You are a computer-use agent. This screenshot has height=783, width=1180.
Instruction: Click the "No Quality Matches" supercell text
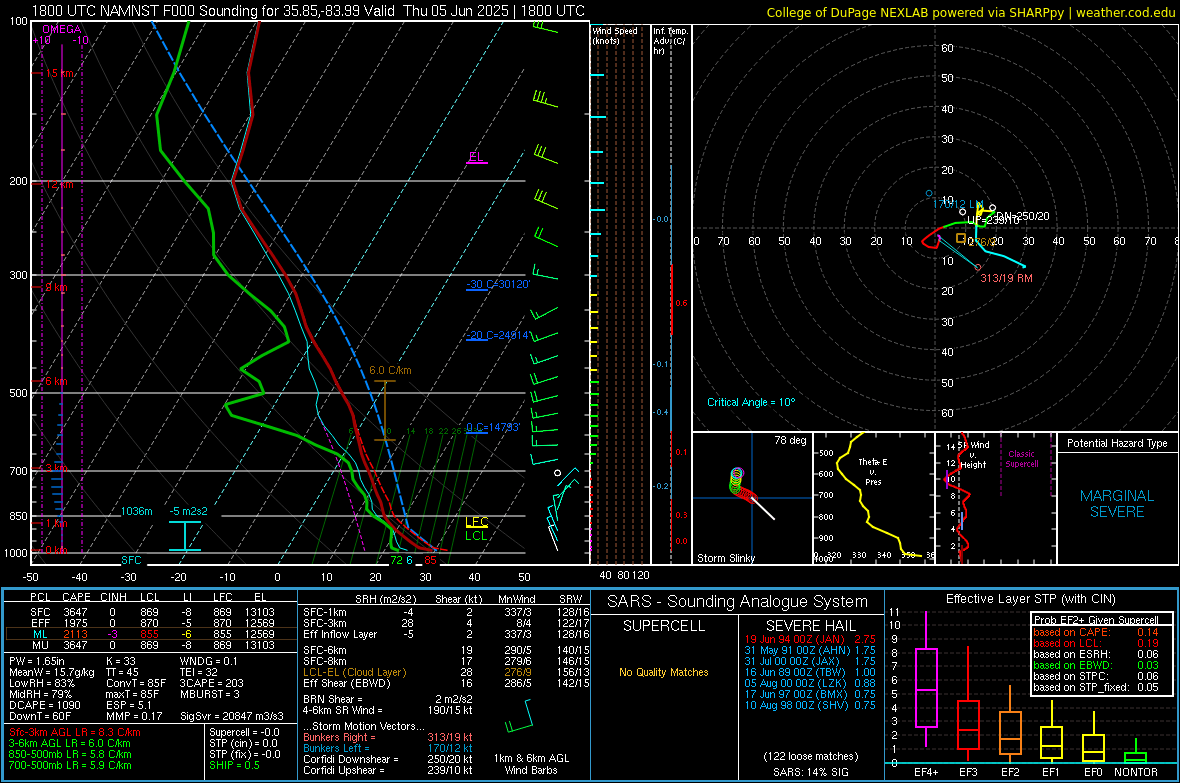point(664,672)
